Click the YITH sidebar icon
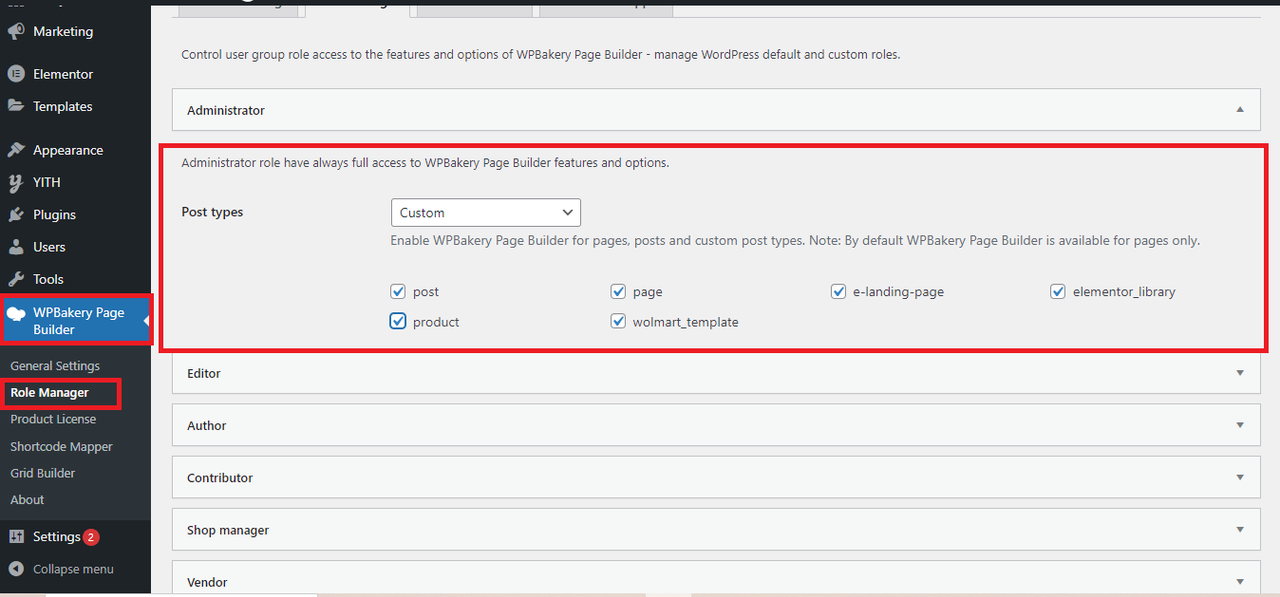 (x=16, y=182)
